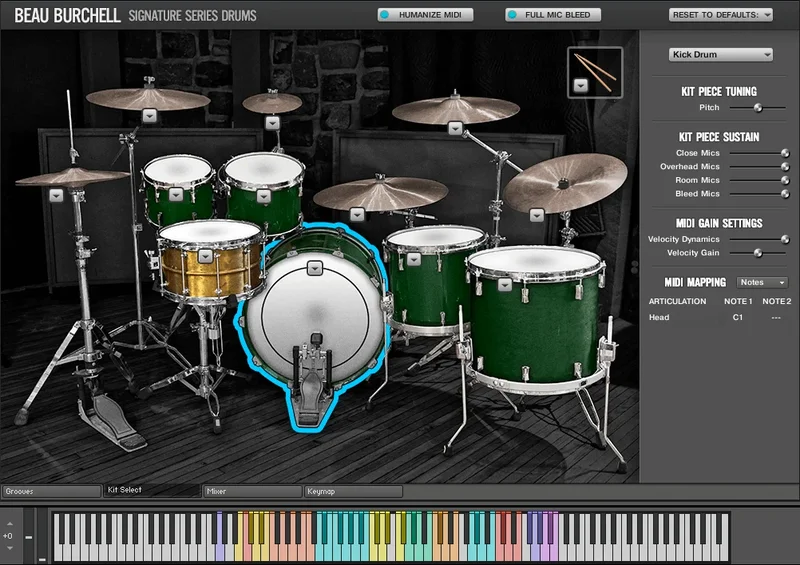The width and height of the screenshot is (800, 565).
Task: Click the hi-hat foot pedal
Action: pos(110,421)
